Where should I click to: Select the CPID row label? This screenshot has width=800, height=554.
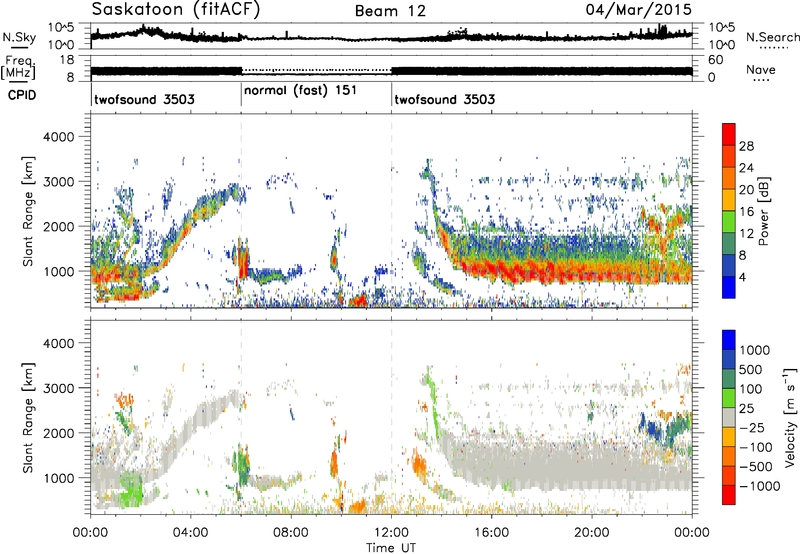(x=22, y=95)
